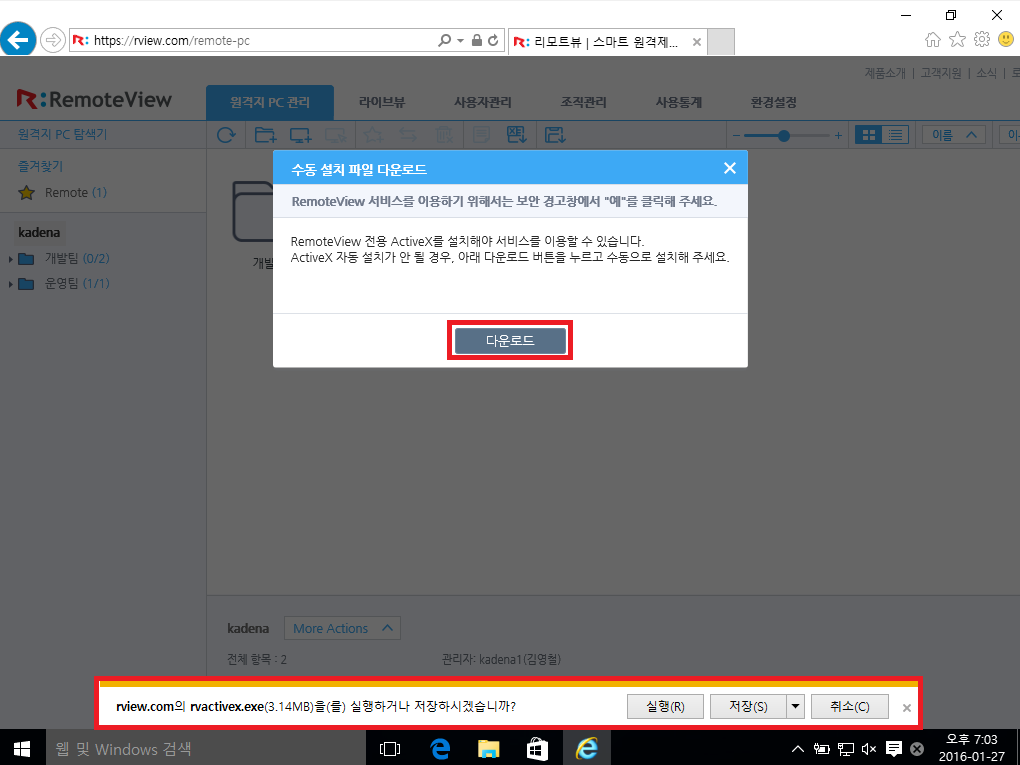This screenshot has height=765, width=1020.
Task: Click 저장(S) in download bar
Action: point(748,706)
